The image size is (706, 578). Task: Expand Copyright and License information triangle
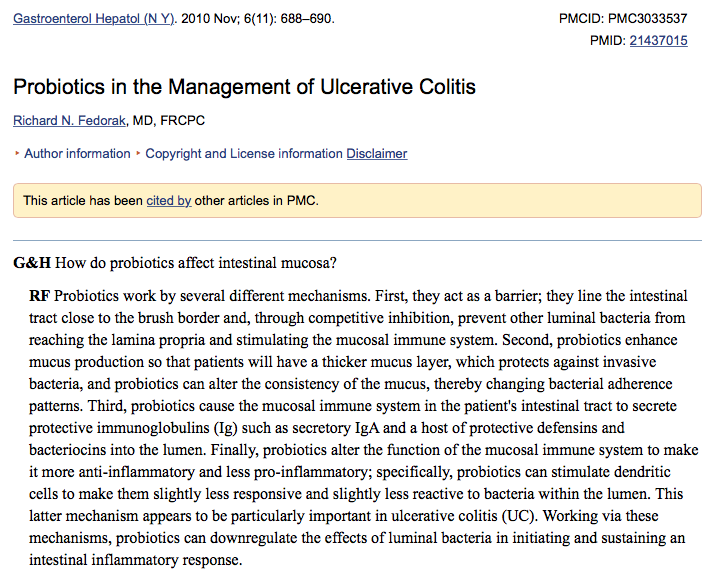[138, 154]
